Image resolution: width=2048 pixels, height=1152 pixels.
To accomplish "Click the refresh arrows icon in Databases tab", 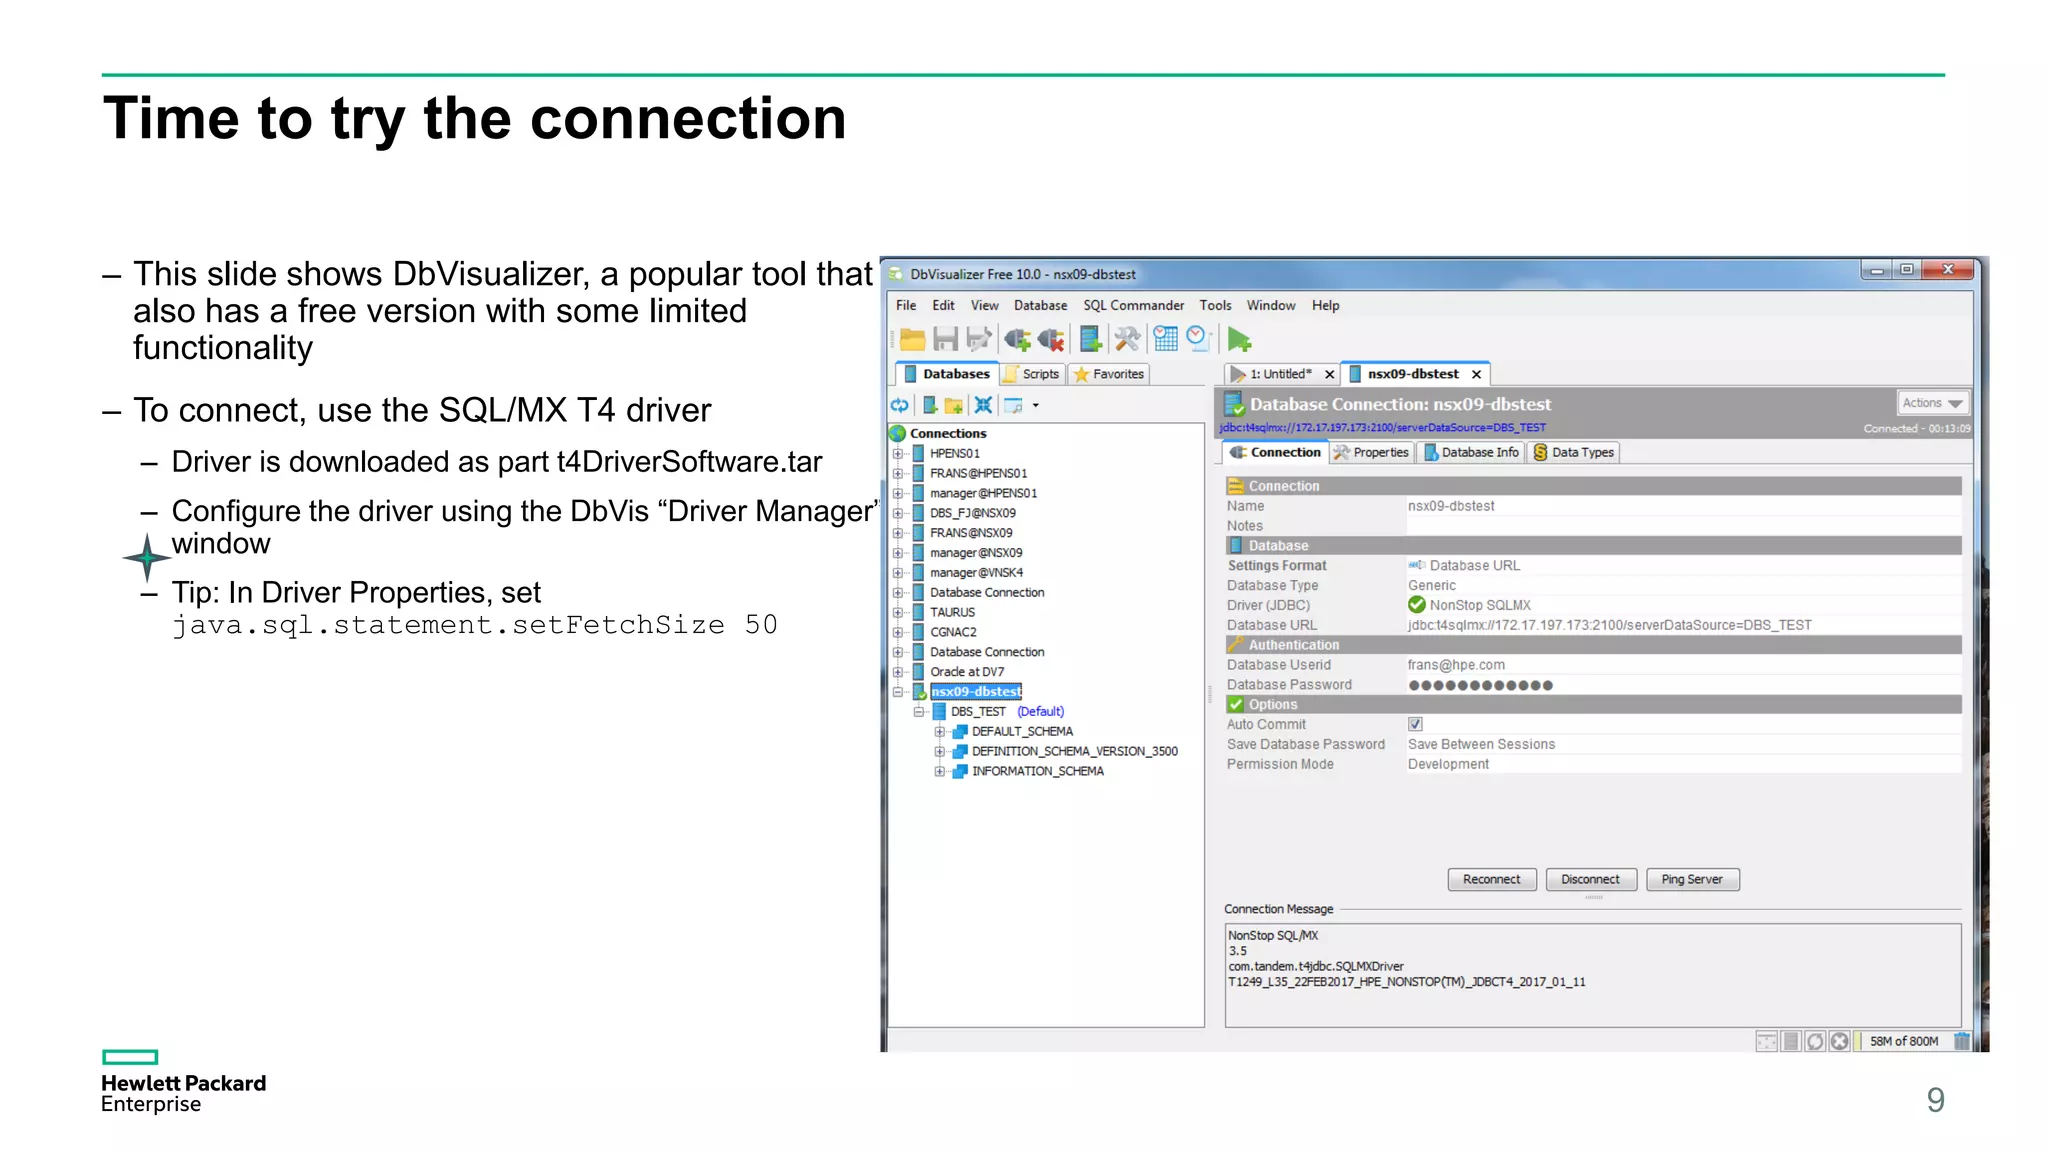I will pos(900,405).
